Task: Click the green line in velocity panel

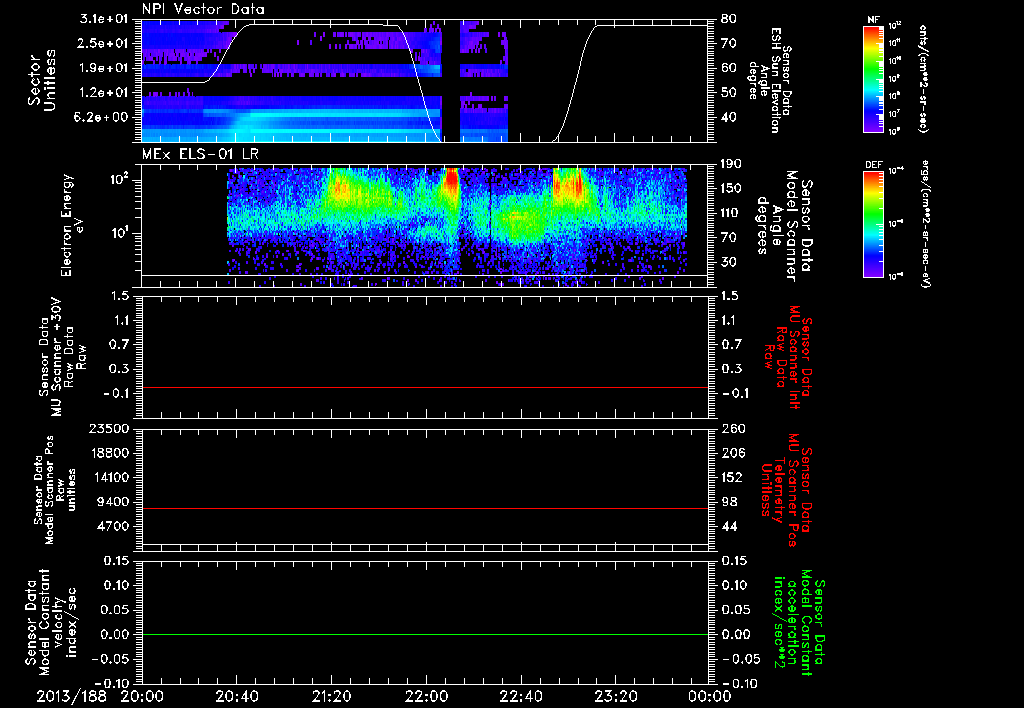Action: [424, 634]
